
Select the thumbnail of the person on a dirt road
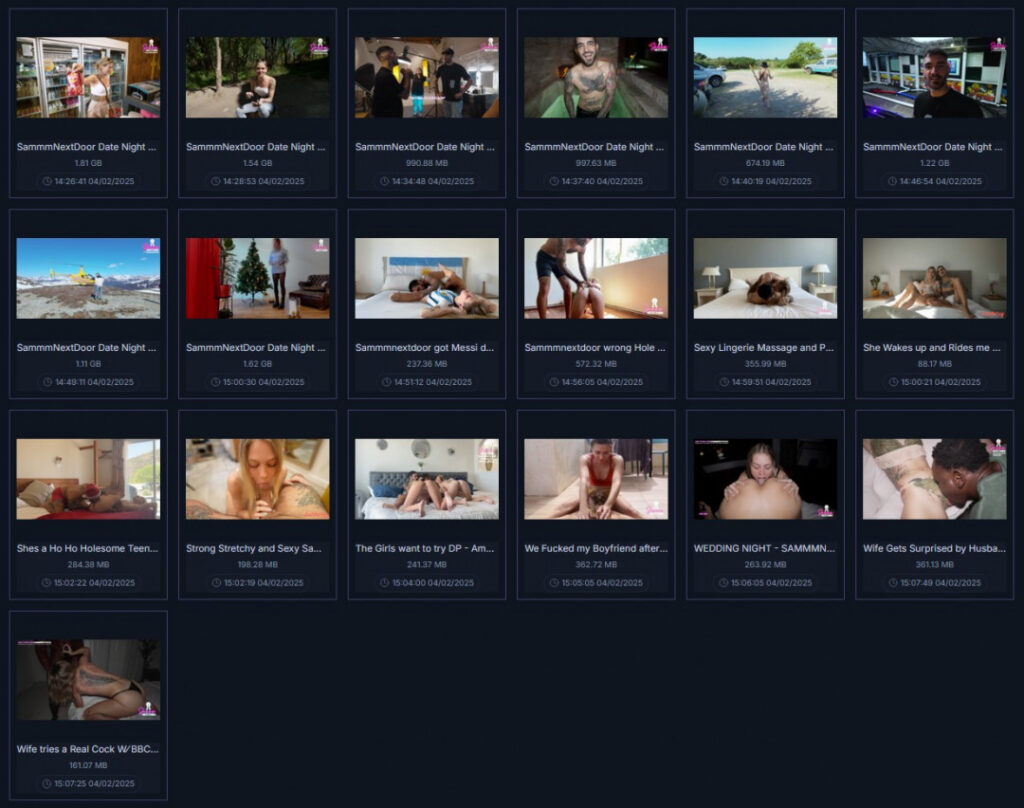coord(765,78)
